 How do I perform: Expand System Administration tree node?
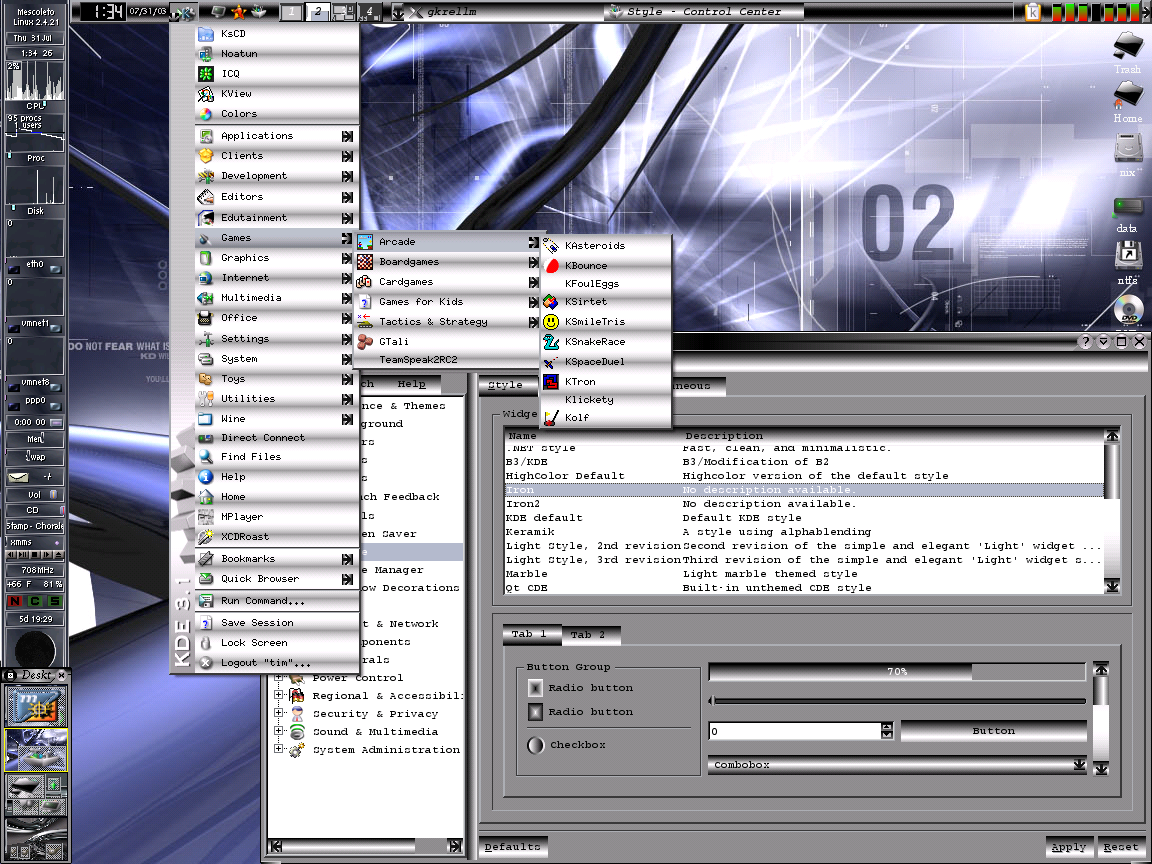click(278, 749)
